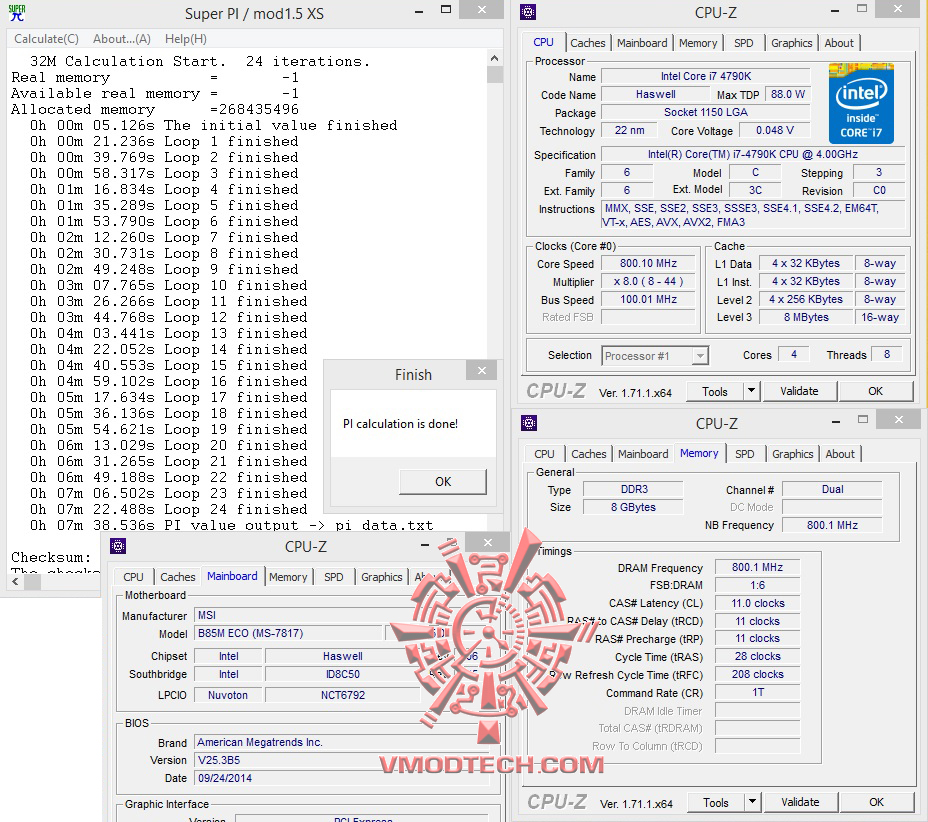Viewport: 928px width, 822px height.
Task: Open the Help(H) menu in Super PI
Action: (x=186, y=39)
